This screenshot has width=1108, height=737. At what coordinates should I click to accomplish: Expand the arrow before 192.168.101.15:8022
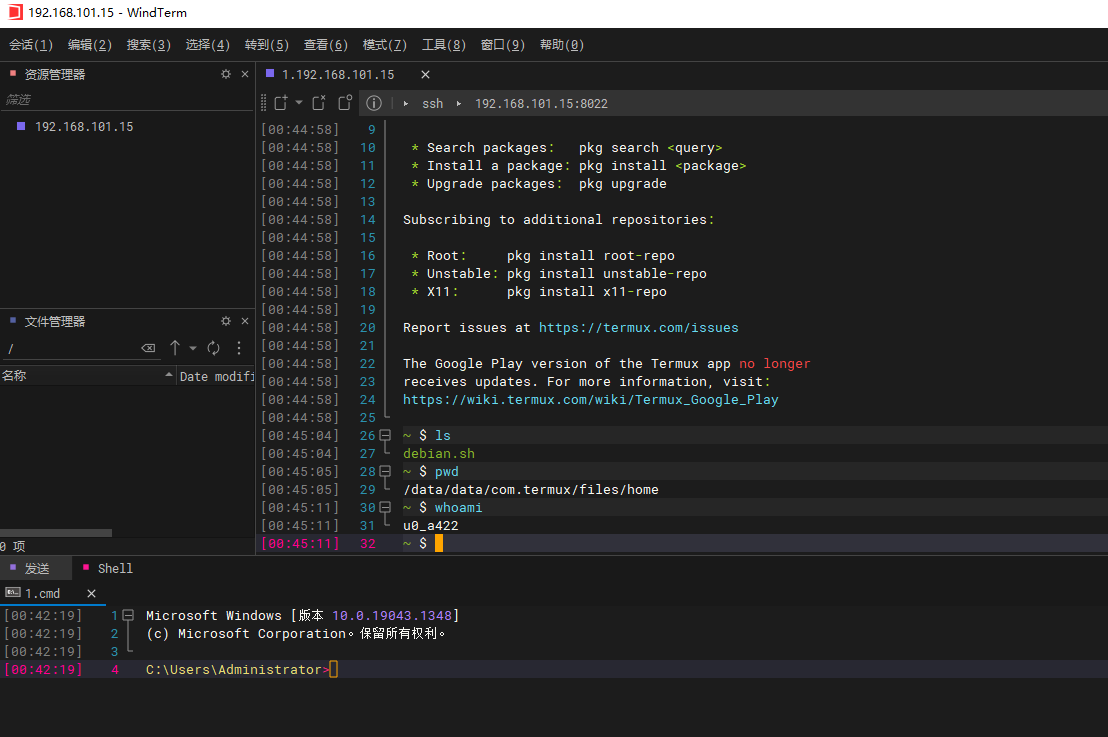tap(459, 103)
